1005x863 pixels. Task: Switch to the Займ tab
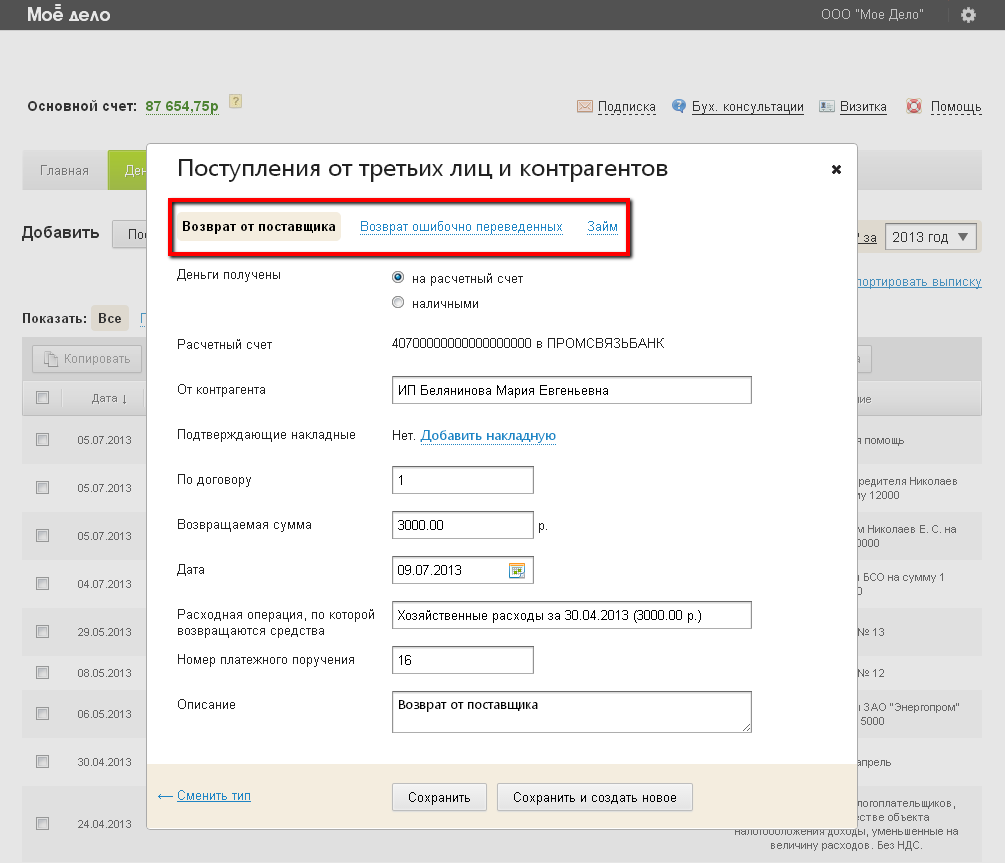tap(602, 226)
